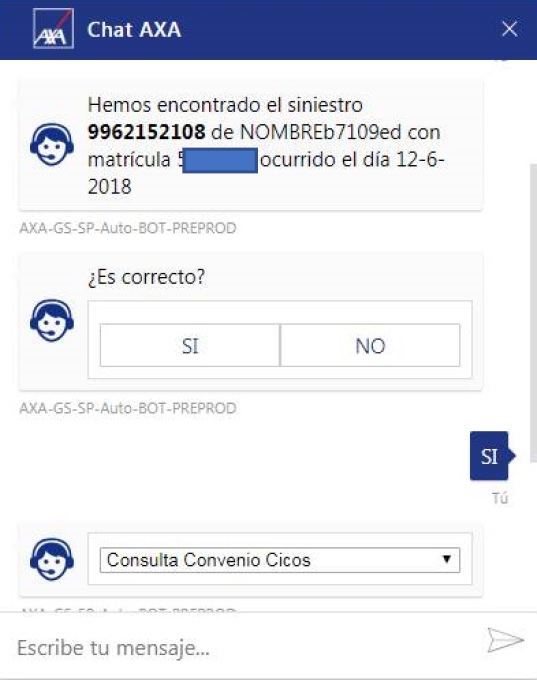Click first AXA-GS-SP-Auto-BOT-PREPROD sender label
Image resolution: width=537 pixels, height=680 pixels.
[128, 228]
